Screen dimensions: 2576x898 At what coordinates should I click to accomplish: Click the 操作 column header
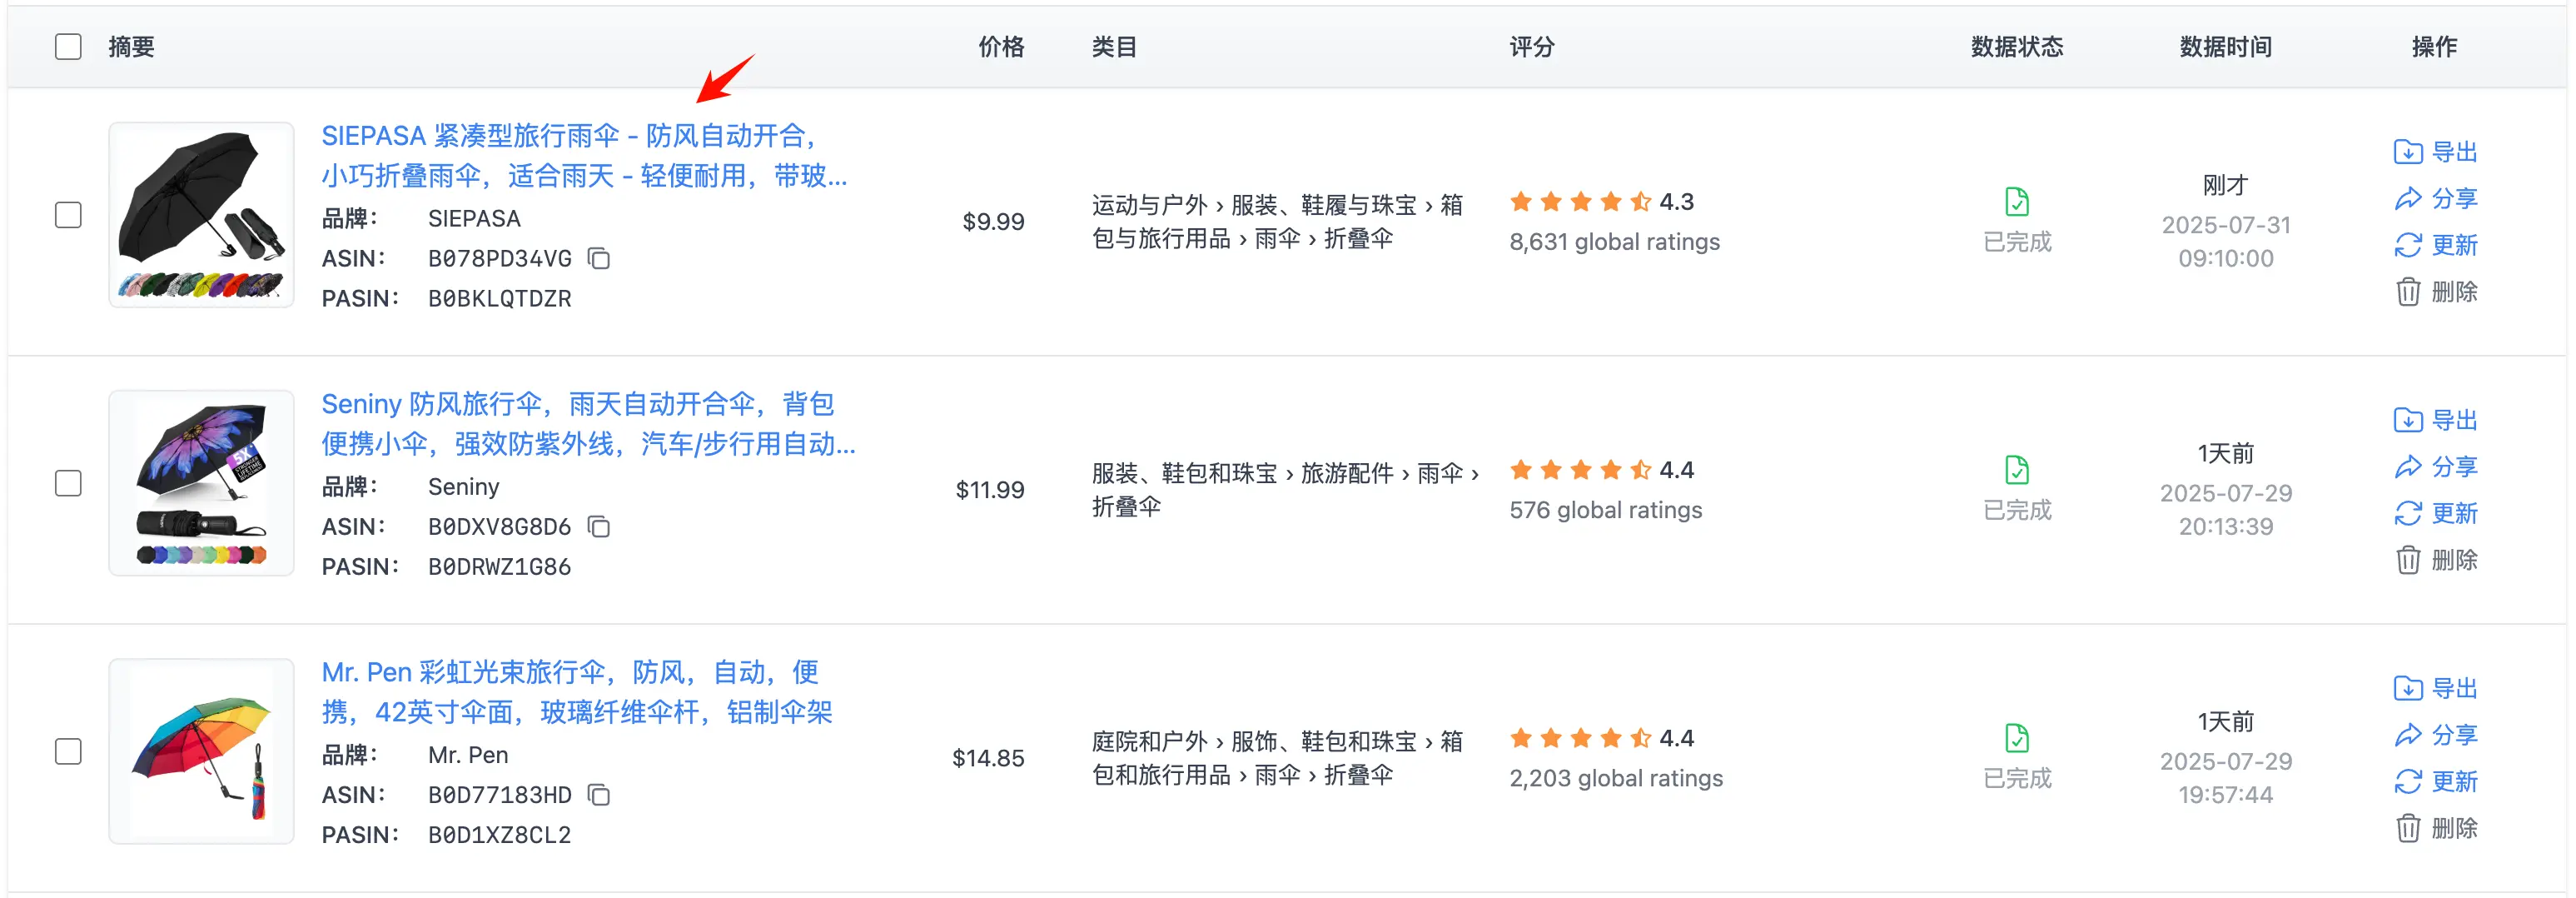(x=2434, y=47)
